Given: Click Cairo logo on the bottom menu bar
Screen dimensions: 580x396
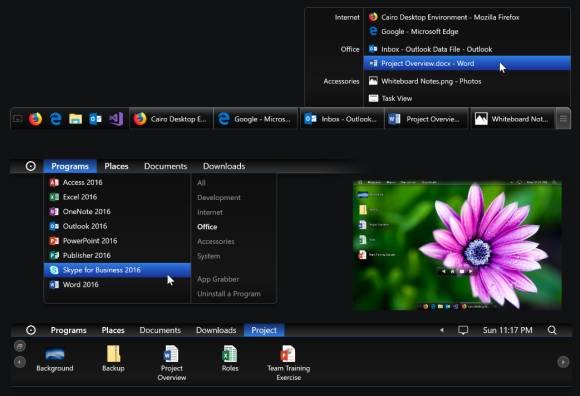Looking at the screenshot, I should pos(31,330).
